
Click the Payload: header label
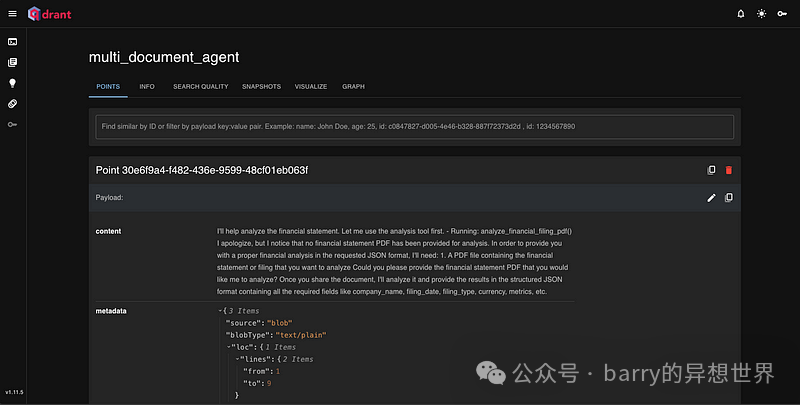point(109,198)
